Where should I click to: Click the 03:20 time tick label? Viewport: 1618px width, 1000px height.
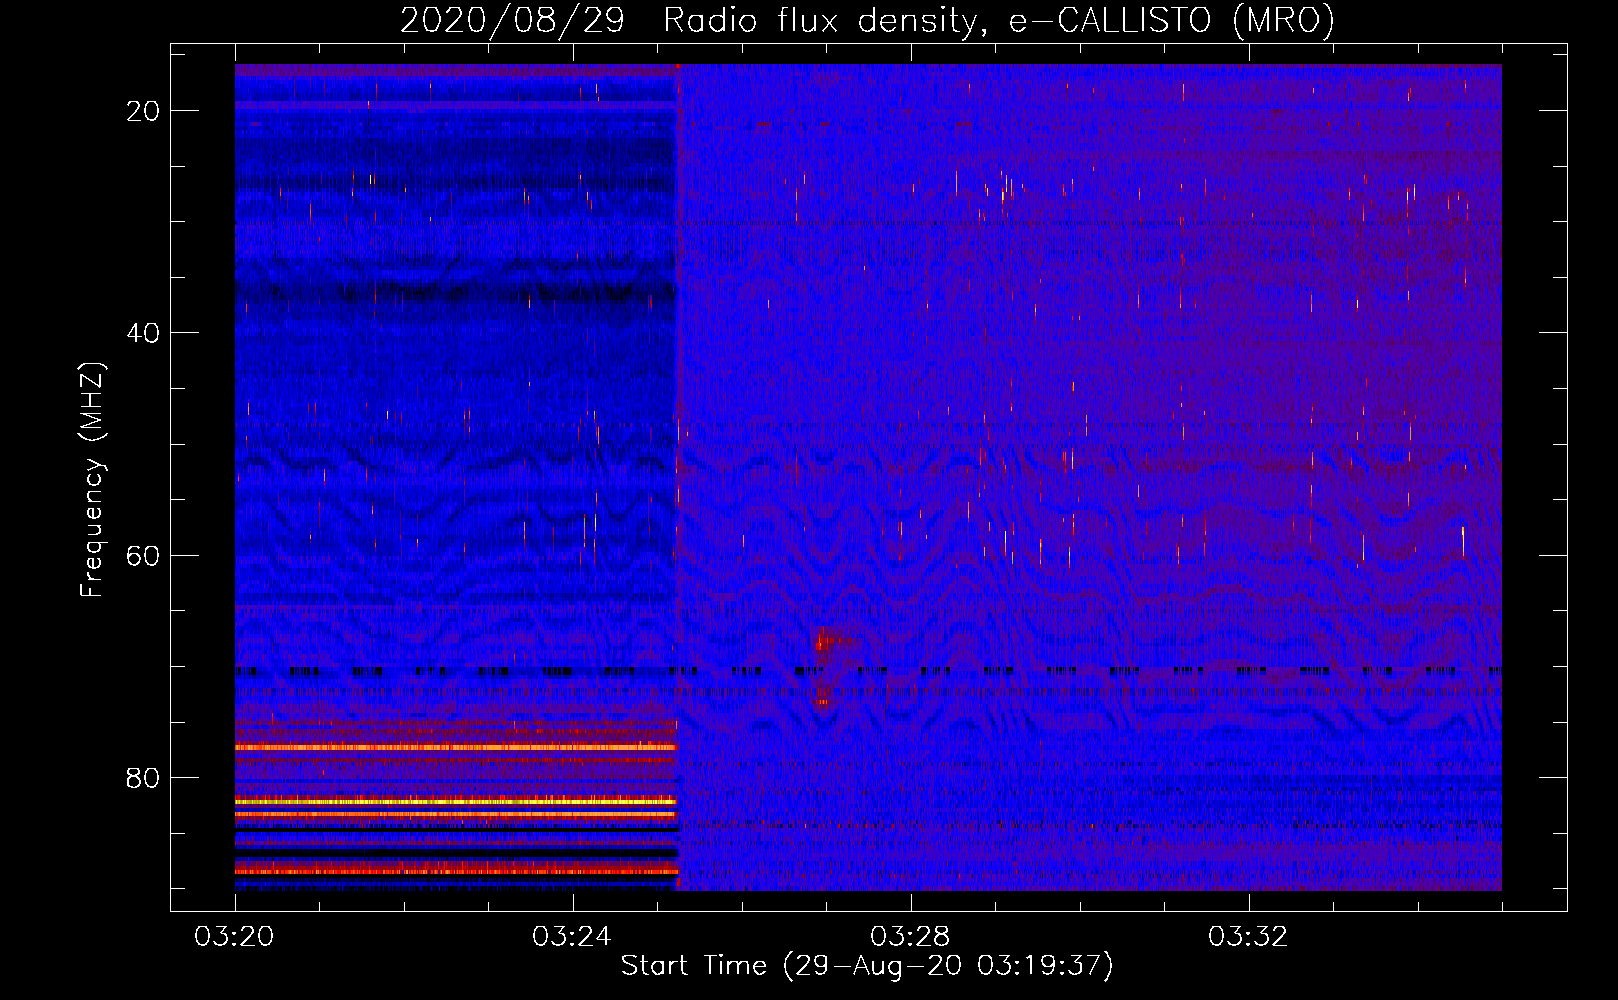coord(235,937)
